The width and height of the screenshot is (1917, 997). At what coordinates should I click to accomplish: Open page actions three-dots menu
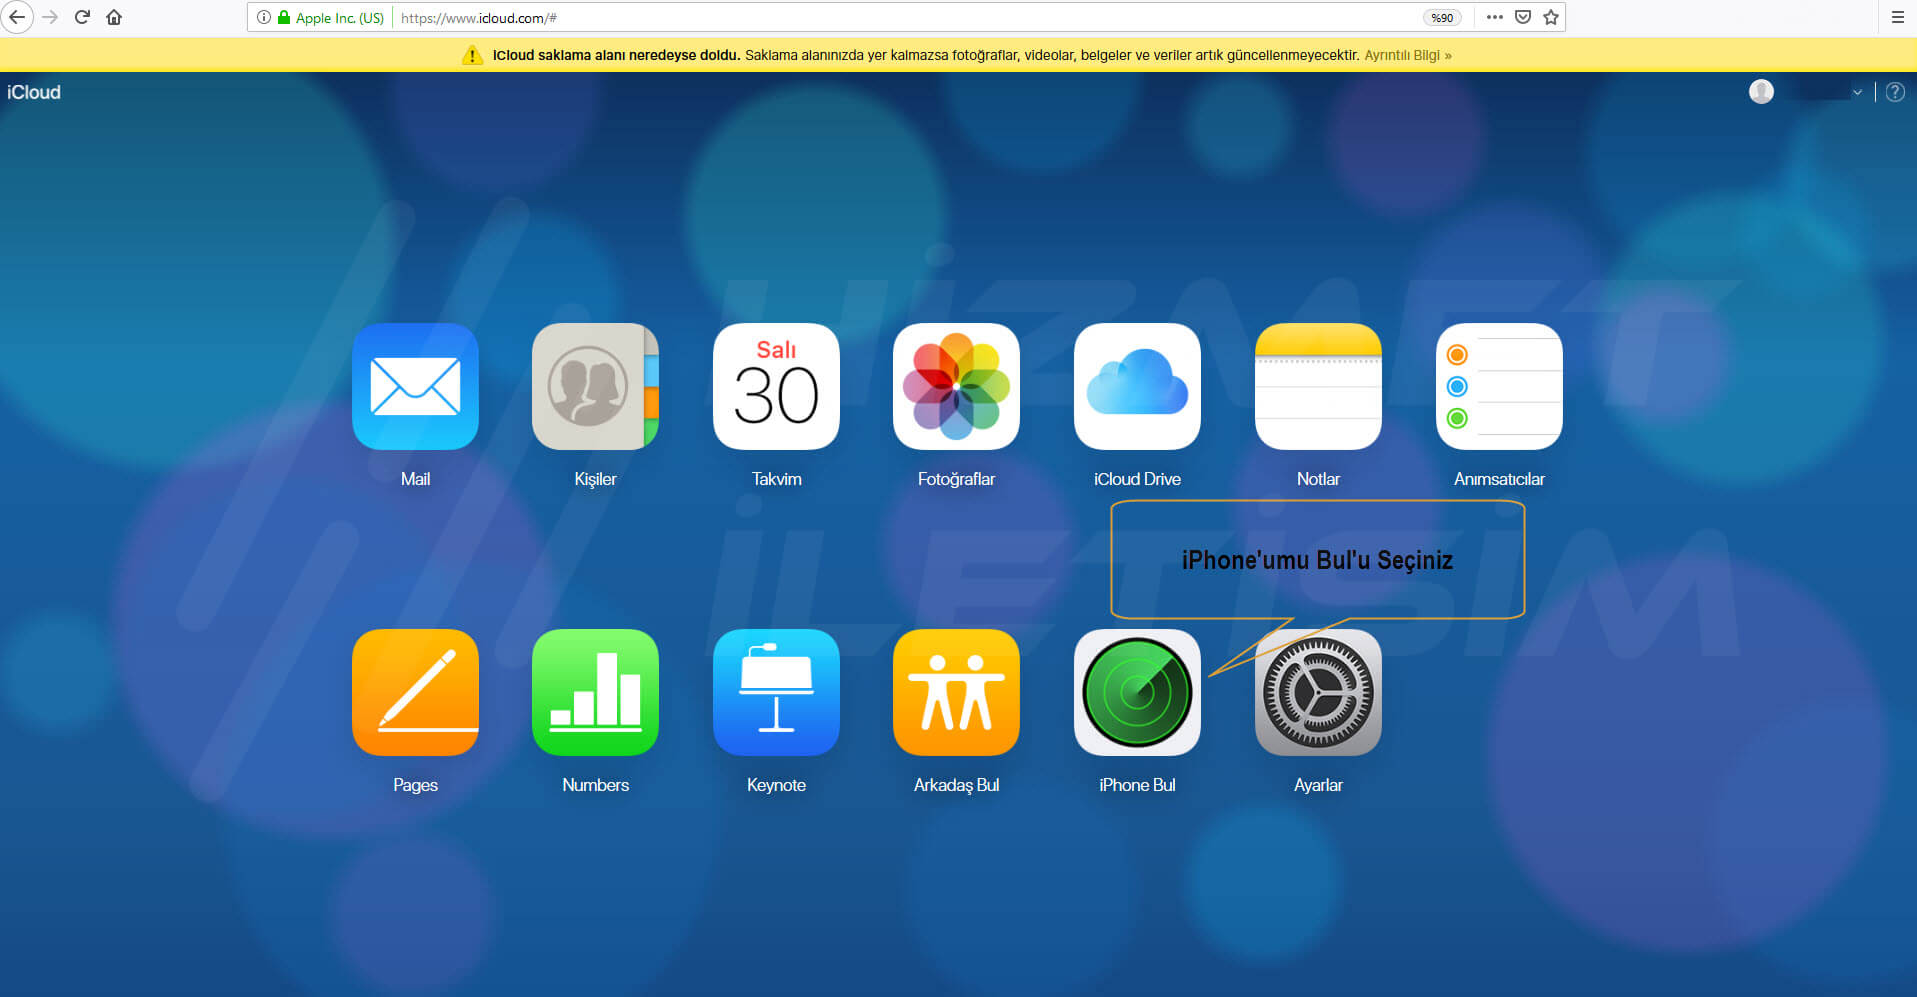(1494, 17)
